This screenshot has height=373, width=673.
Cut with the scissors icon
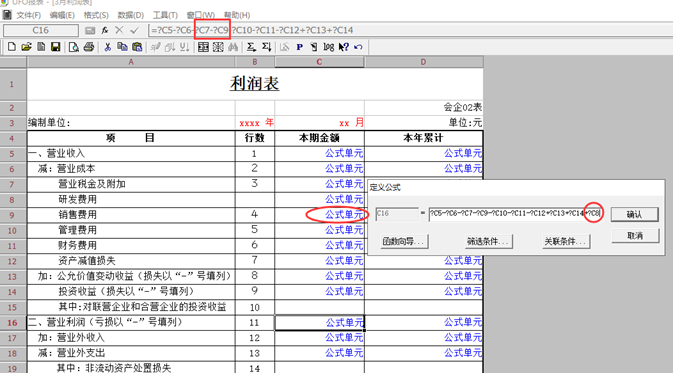click(x=108, y=47)
